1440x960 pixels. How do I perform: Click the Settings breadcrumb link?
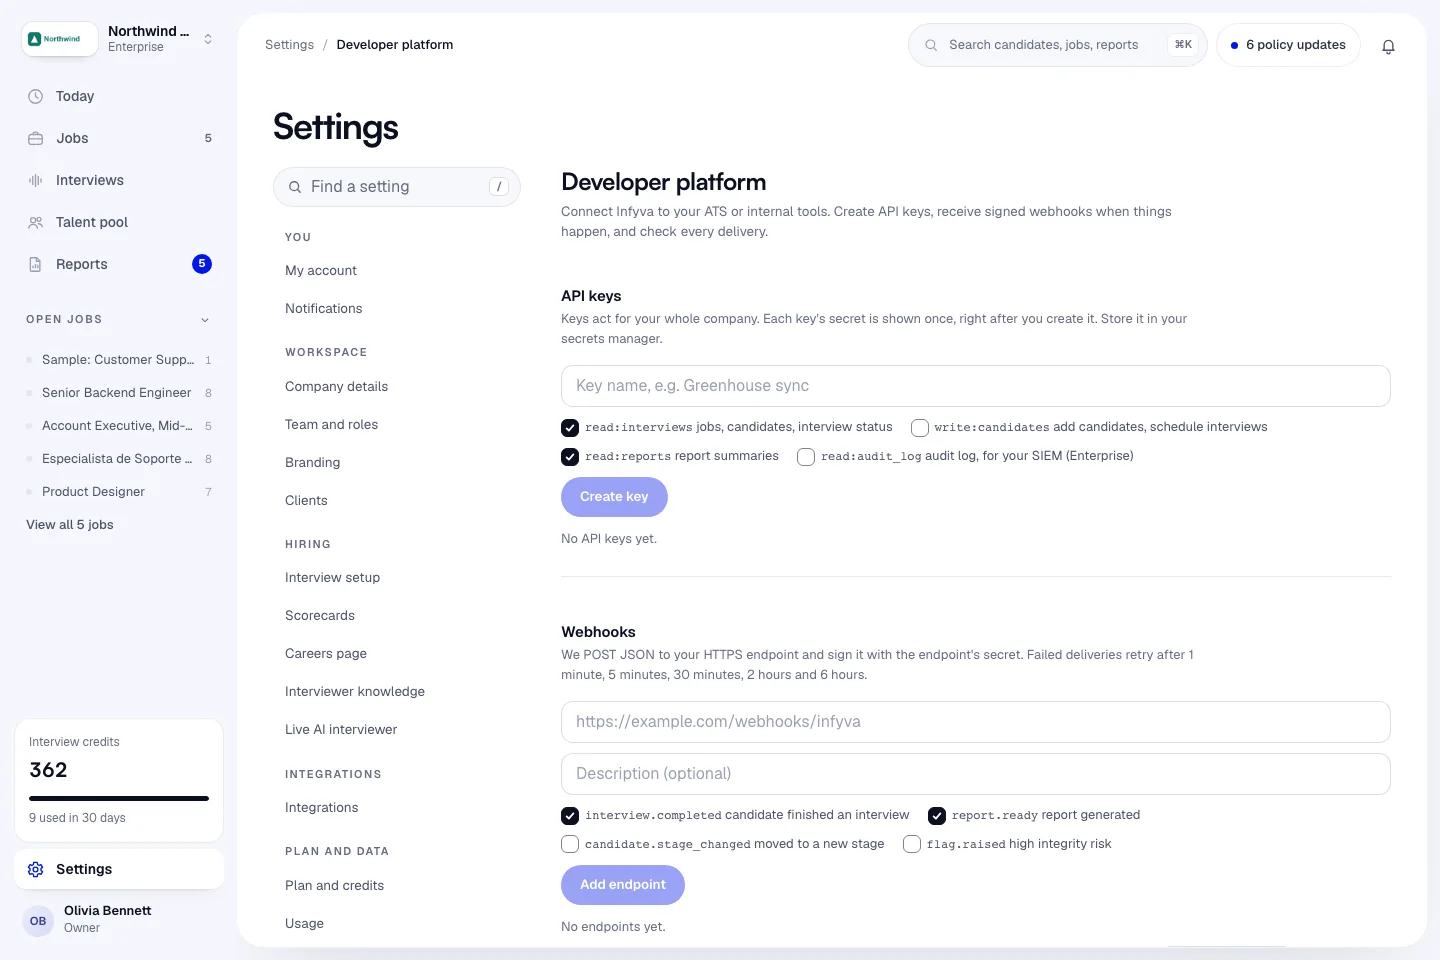coord(289,45)
